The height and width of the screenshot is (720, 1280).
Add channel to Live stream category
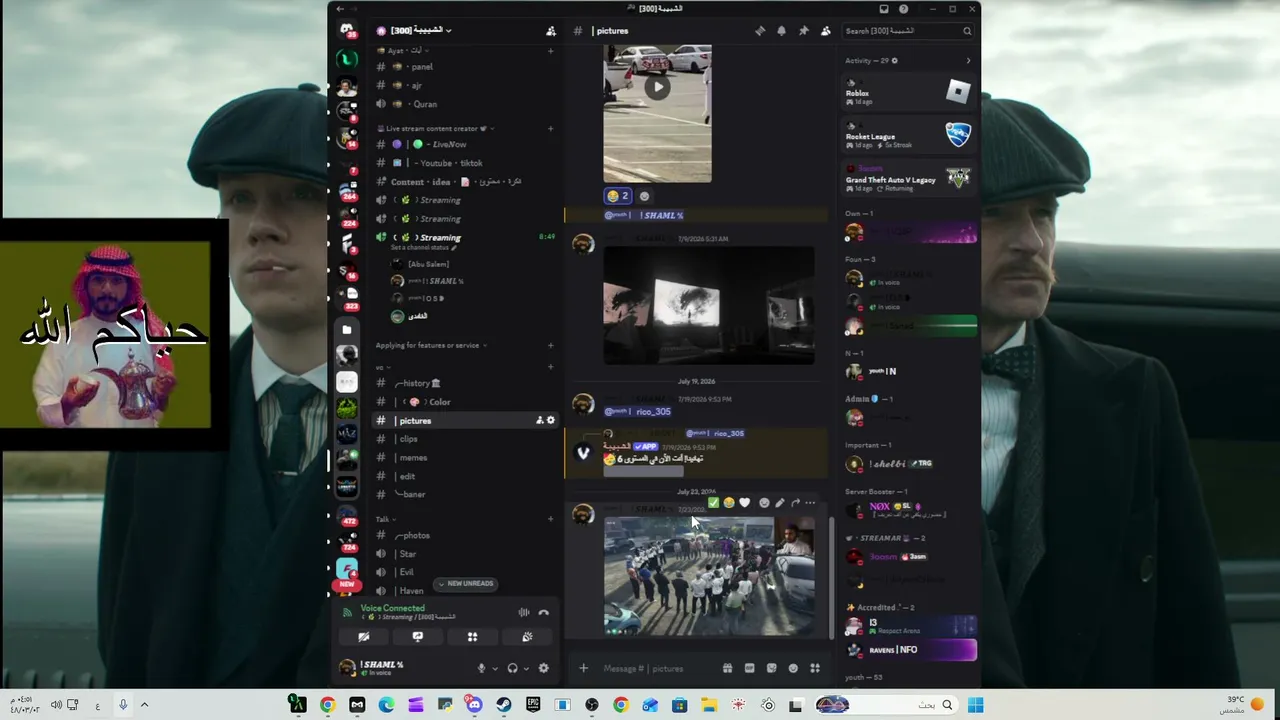click(550, 128)
